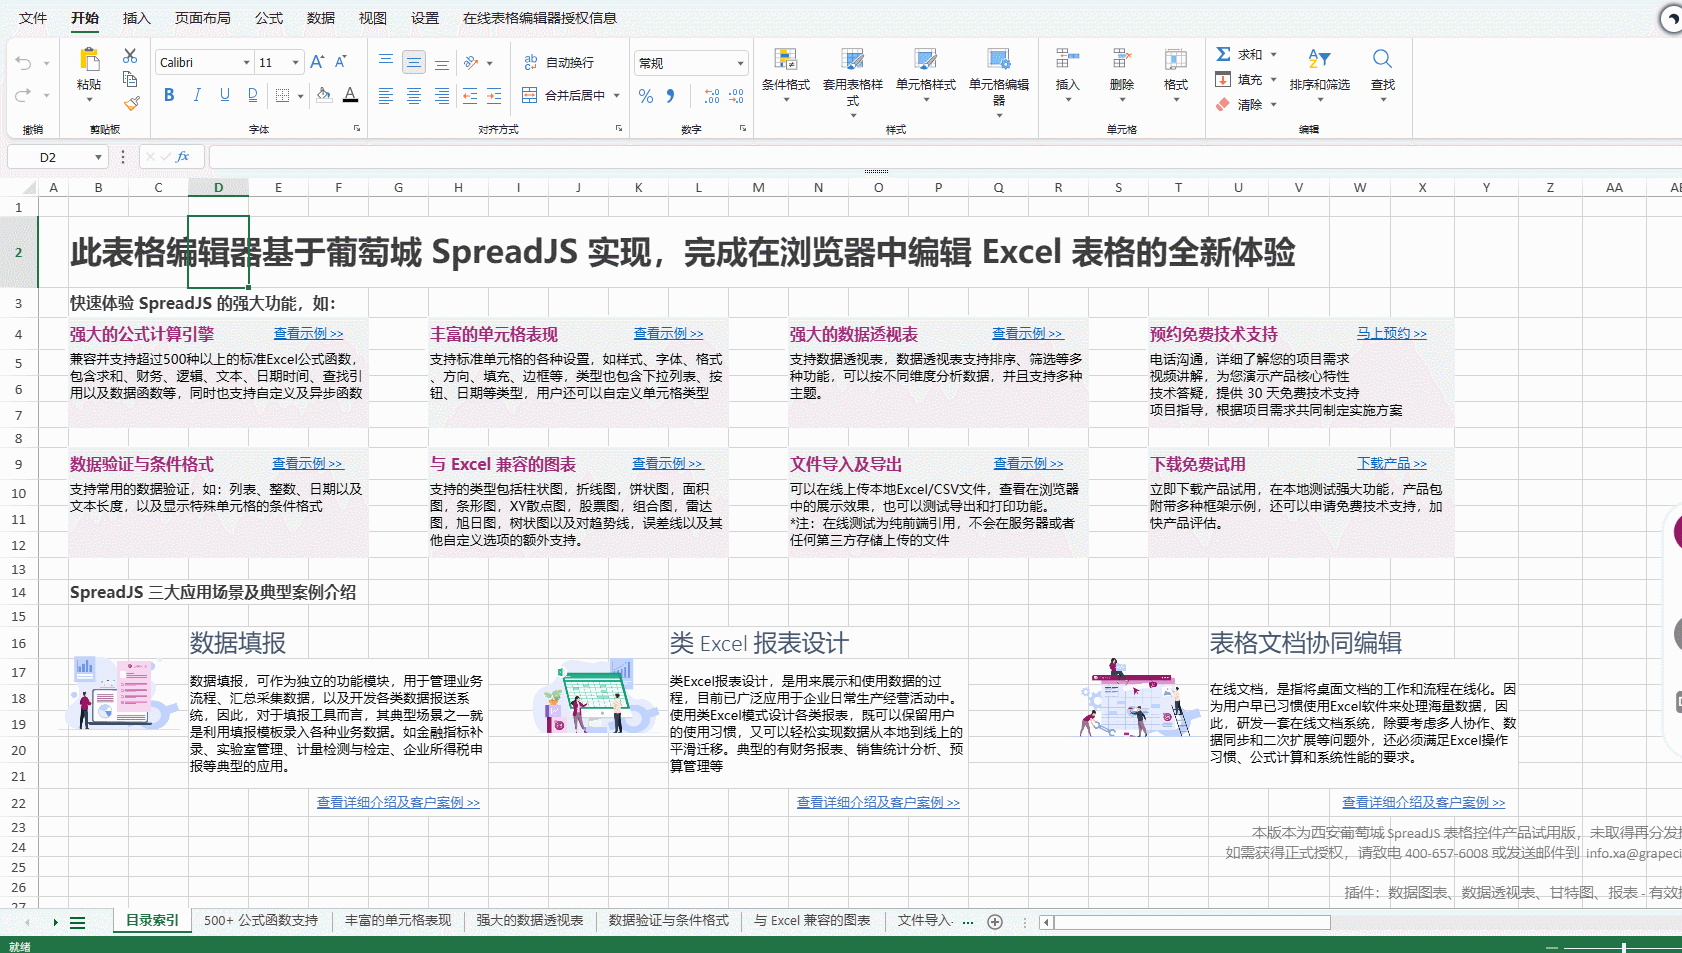Click the undo arrow icon
Screen dimensions: 1682x953
pyautogui.click(x=23, y=63)
